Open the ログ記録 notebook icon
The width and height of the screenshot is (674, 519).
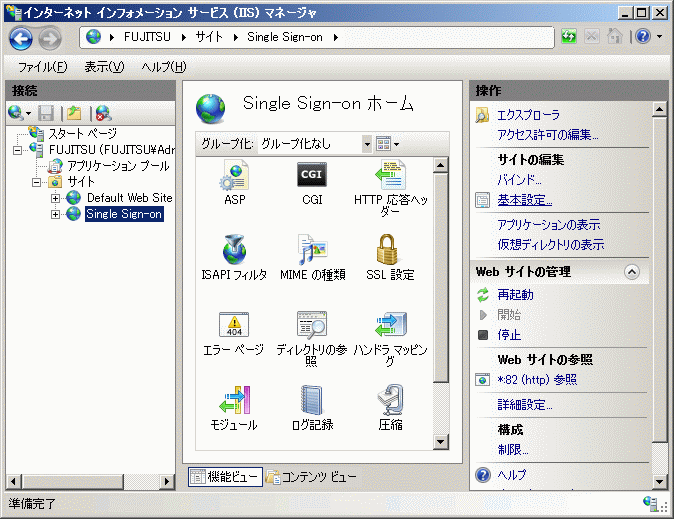click(x=311, y=400)
